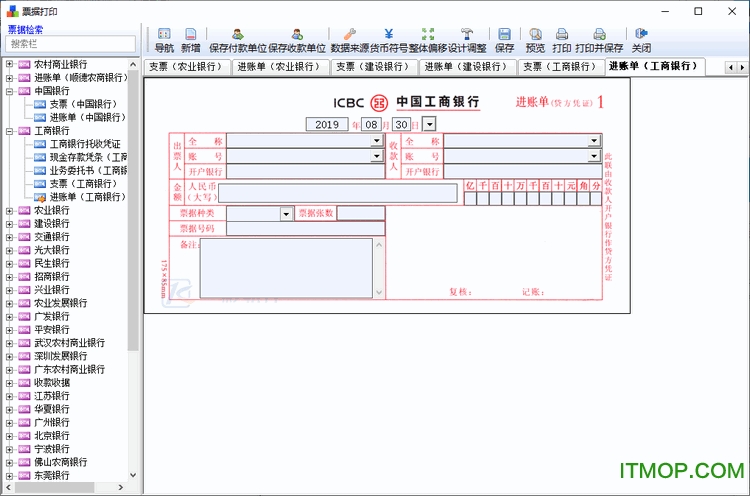Click the 出票人 开户银行 input field
The image size is (750, 496).
tap(305, 172)
